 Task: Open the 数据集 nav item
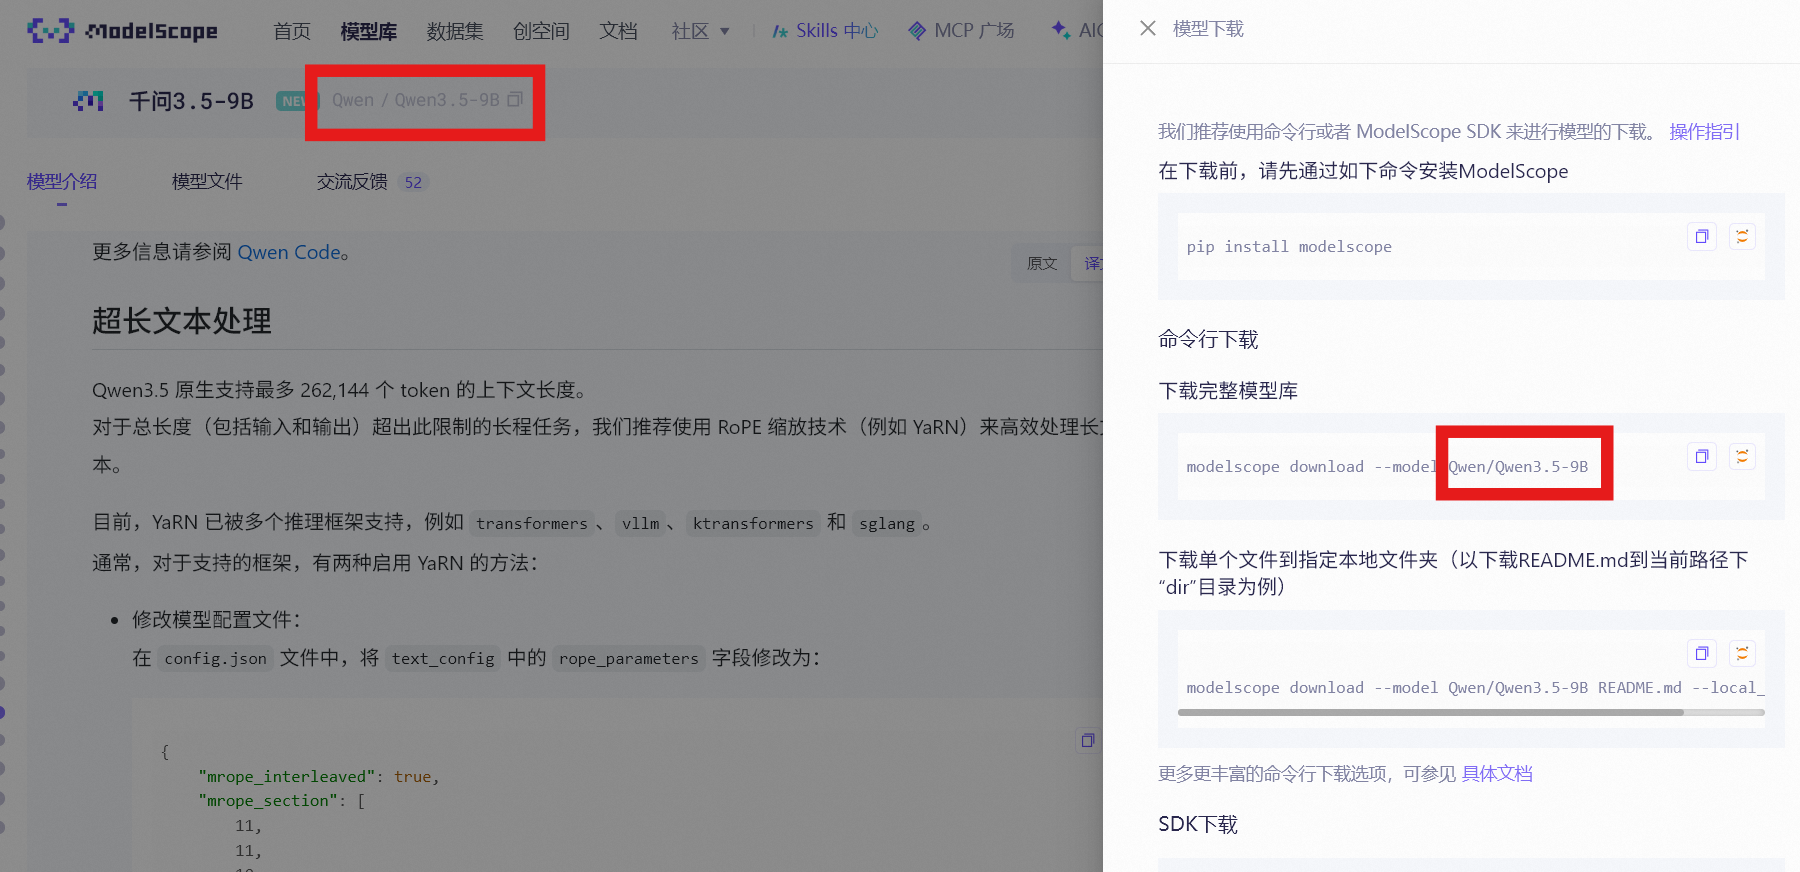455,31
